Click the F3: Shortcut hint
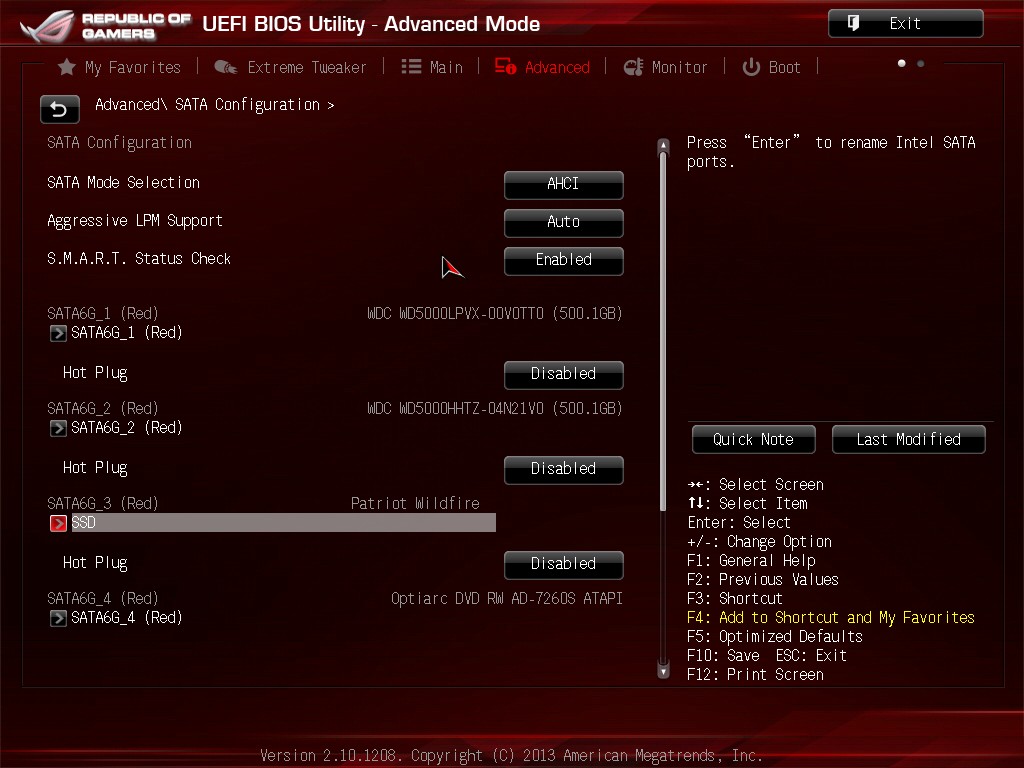1024x768 pixels. (x=735, y=599)
